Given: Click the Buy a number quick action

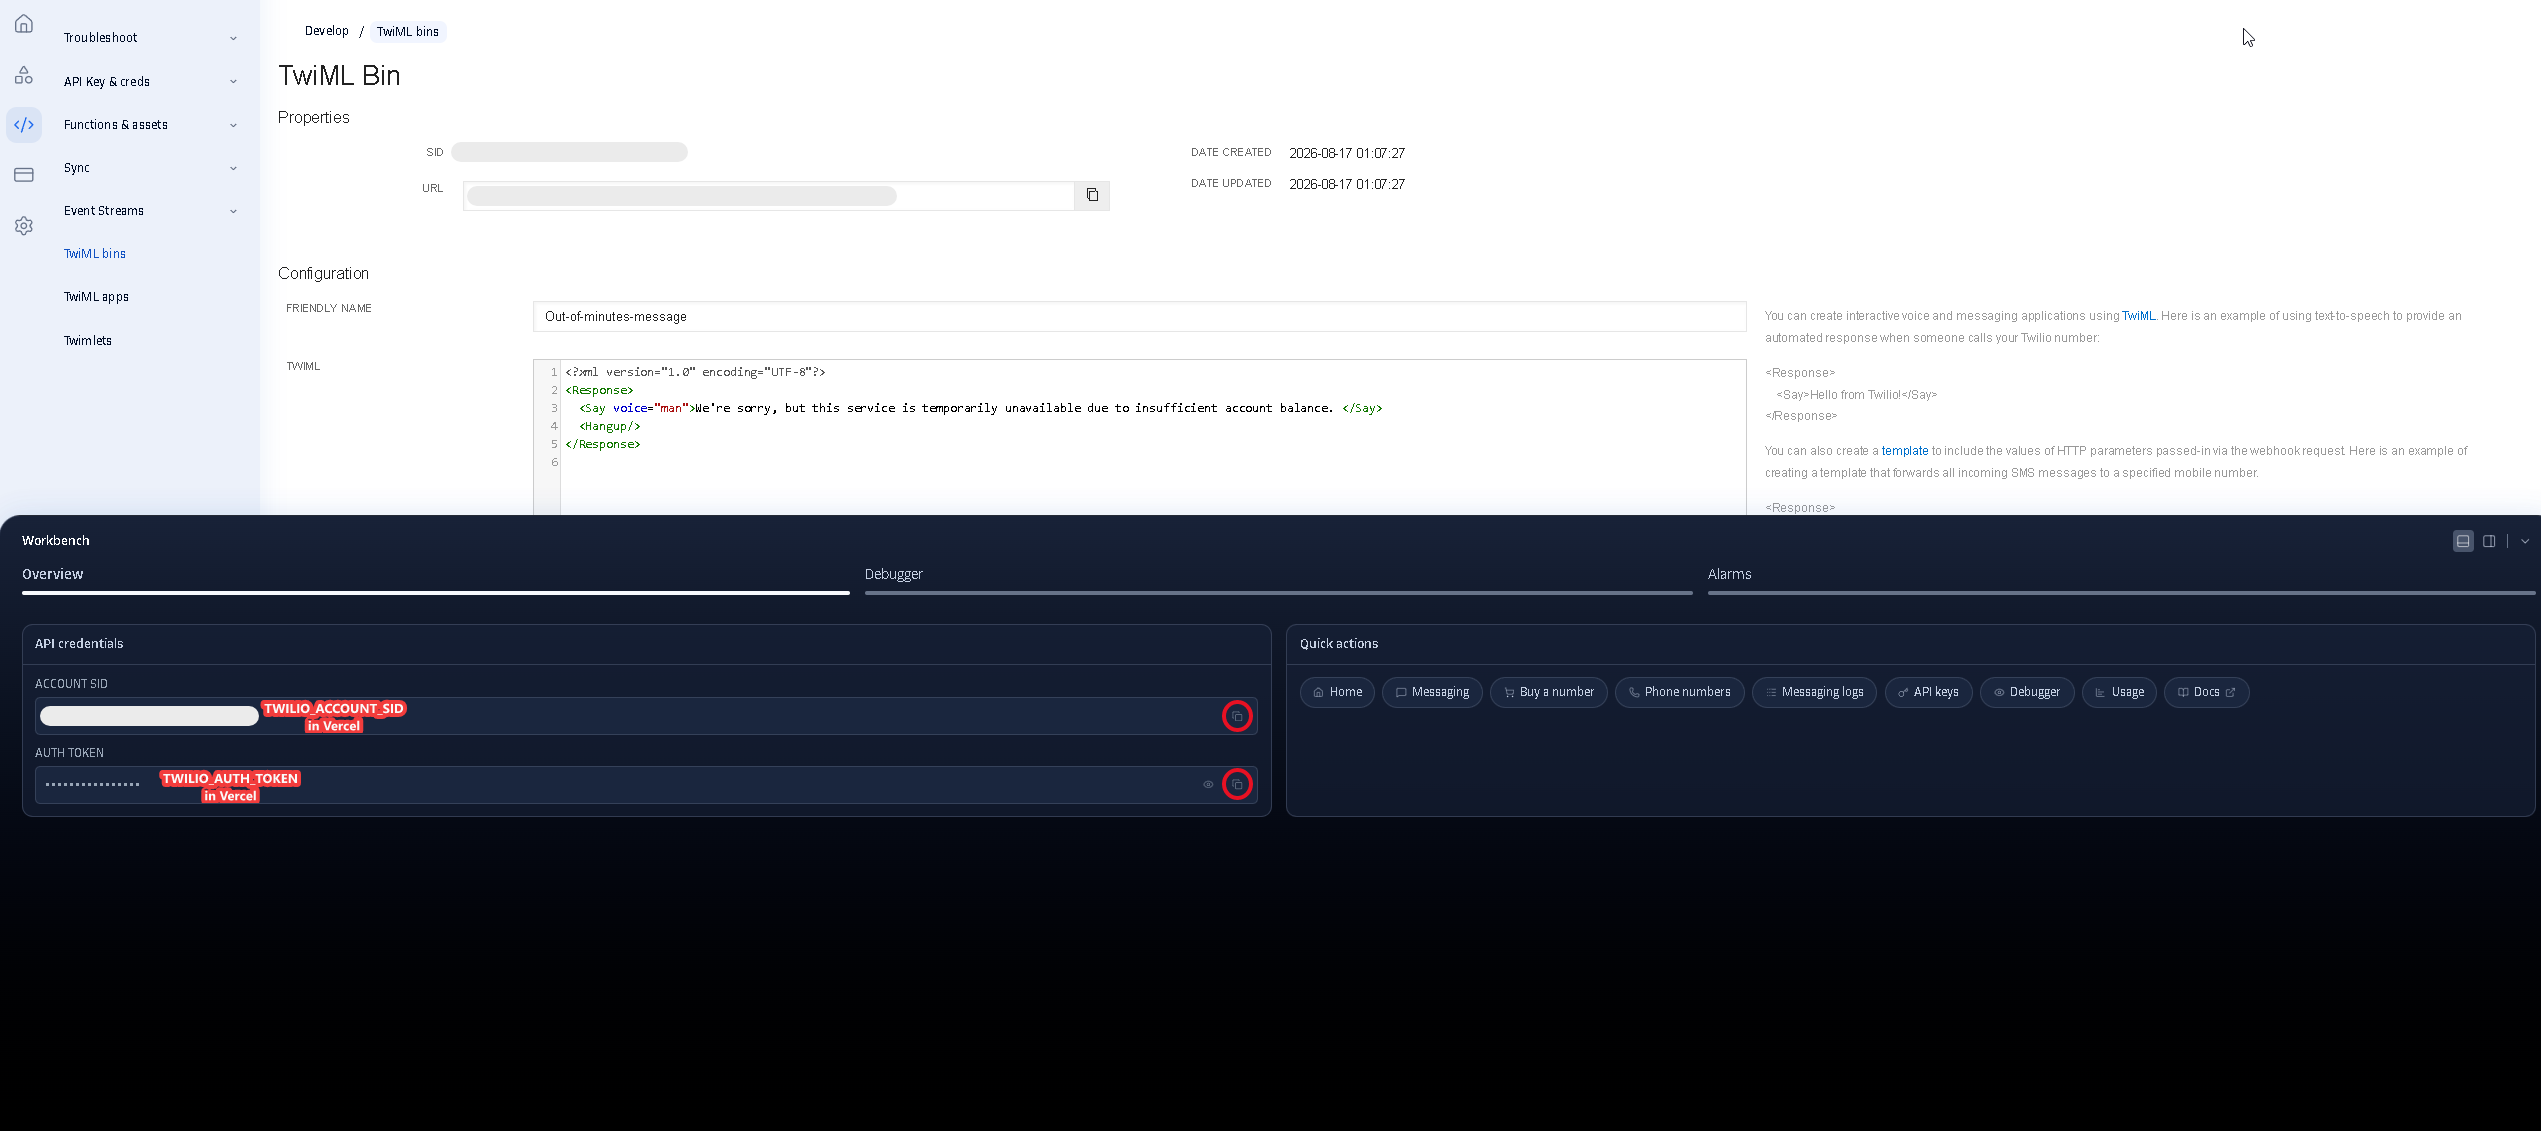Looking at the screenshot, I should click(1548, 692).
